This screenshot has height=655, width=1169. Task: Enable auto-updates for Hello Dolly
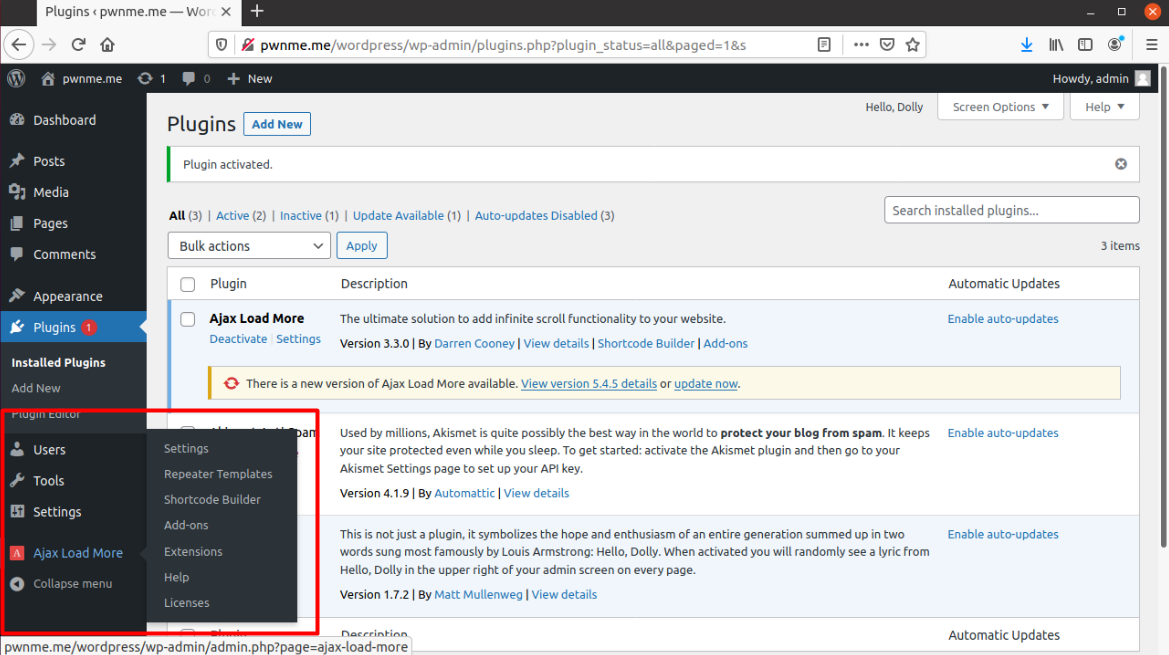coord(1002,534)
